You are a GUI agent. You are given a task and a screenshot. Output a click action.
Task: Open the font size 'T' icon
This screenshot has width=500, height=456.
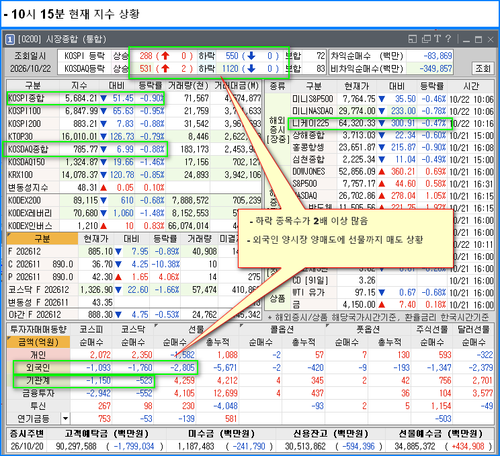(x=438, y=39)
